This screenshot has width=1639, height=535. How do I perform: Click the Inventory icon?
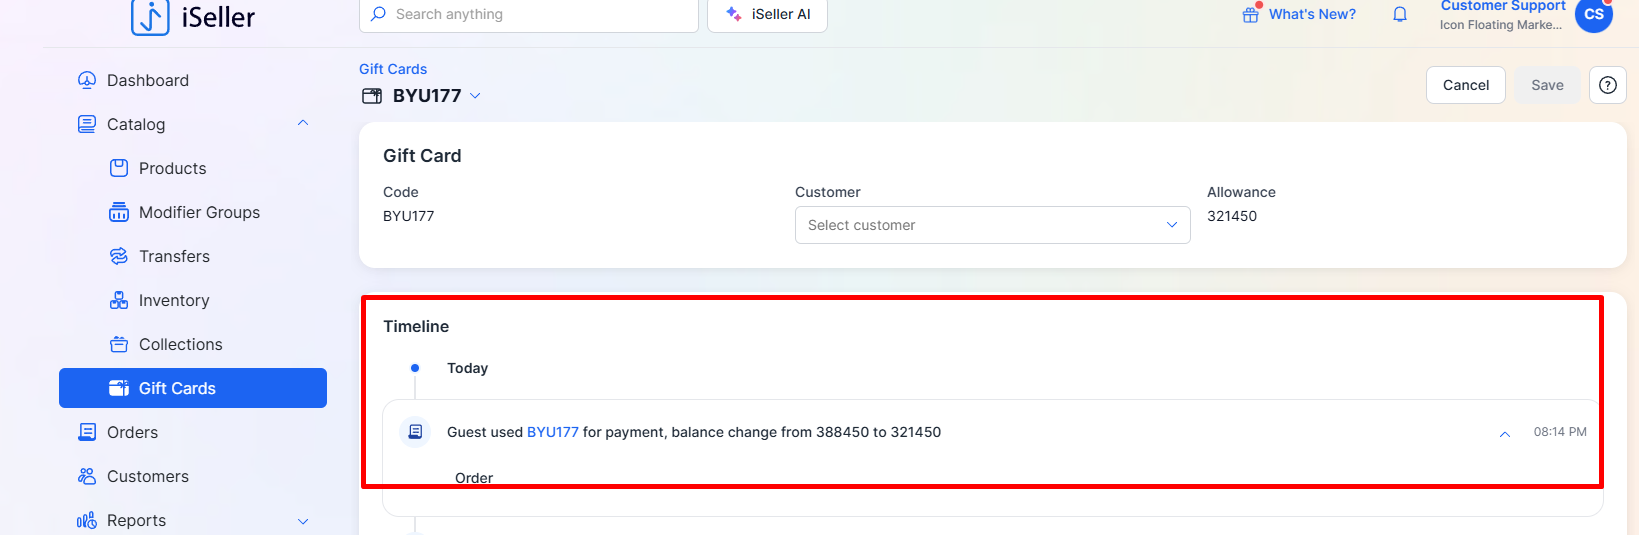click(119, 300)
